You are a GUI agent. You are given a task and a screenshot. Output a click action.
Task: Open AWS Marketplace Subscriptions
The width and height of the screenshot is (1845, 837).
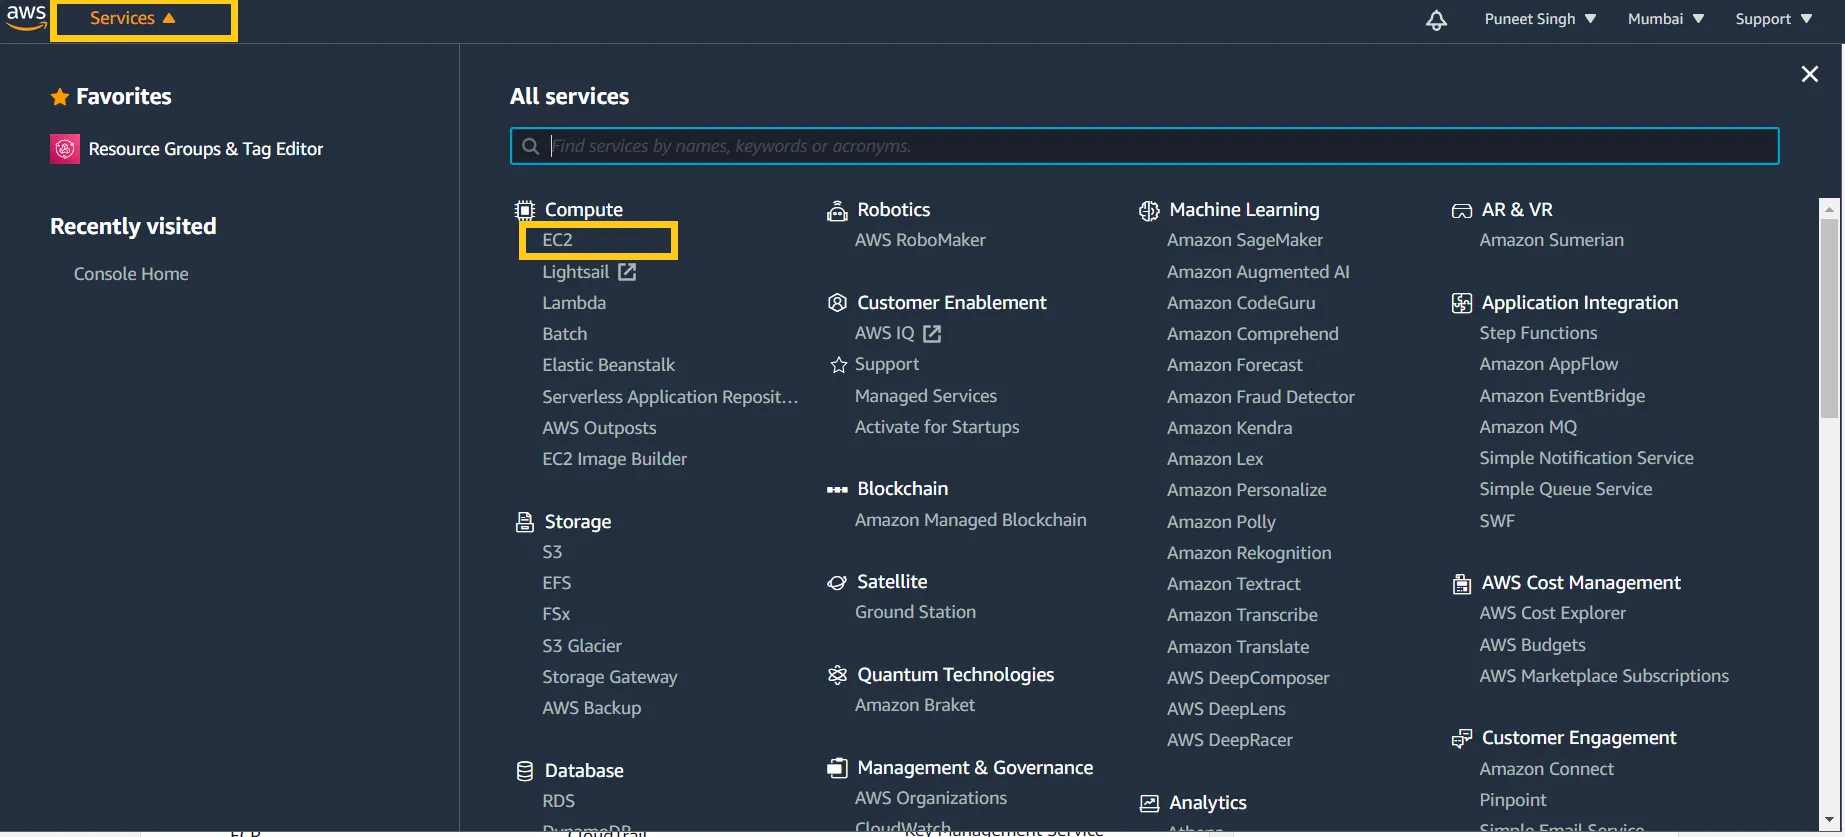pos(1604,676)
